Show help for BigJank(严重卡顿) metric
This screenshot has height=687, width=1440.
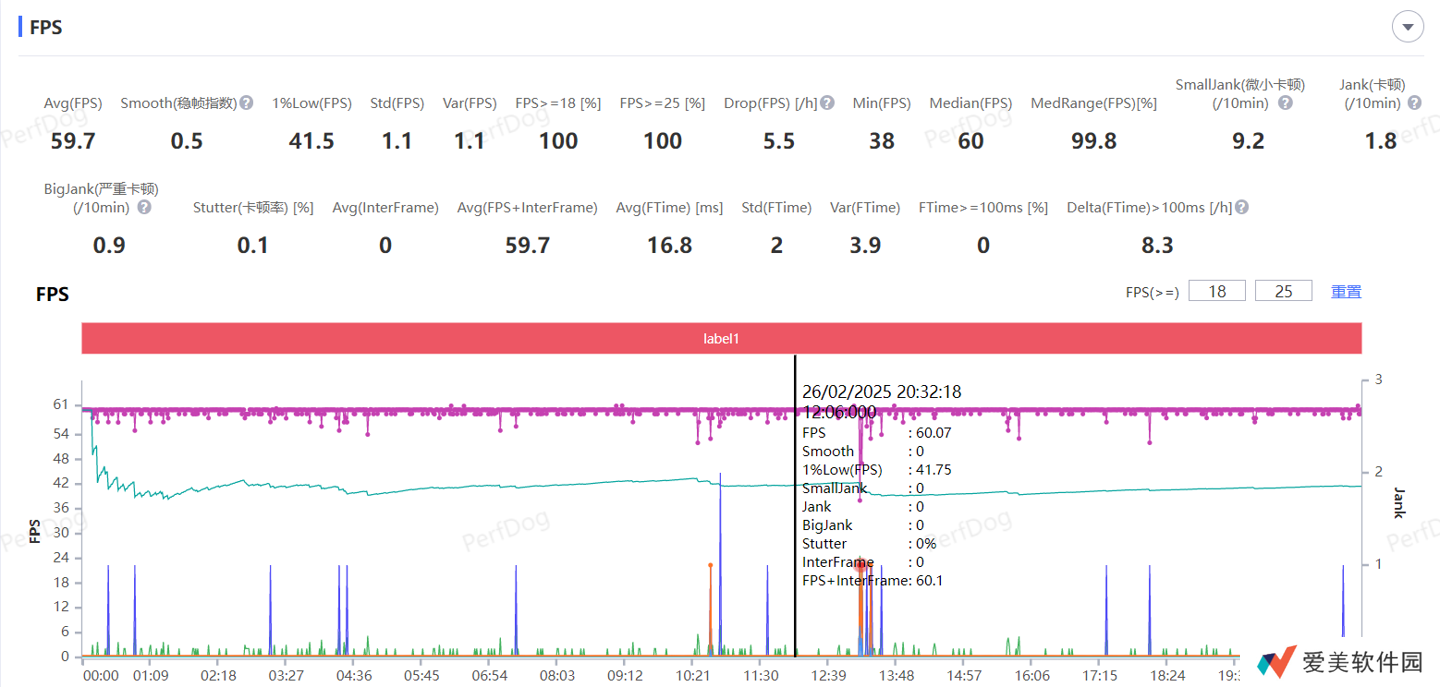(144, 207)
